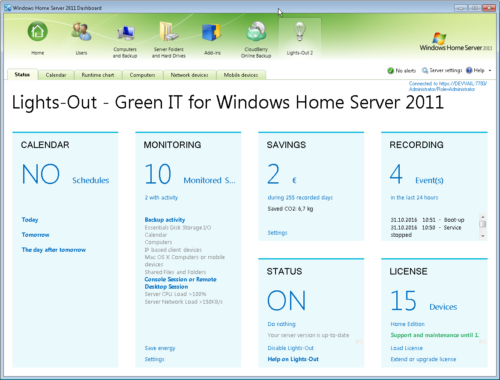The height and width of the screenshot is (380, 500).
Task: Click the No alerts status icon
Action: tap(390, 70)
